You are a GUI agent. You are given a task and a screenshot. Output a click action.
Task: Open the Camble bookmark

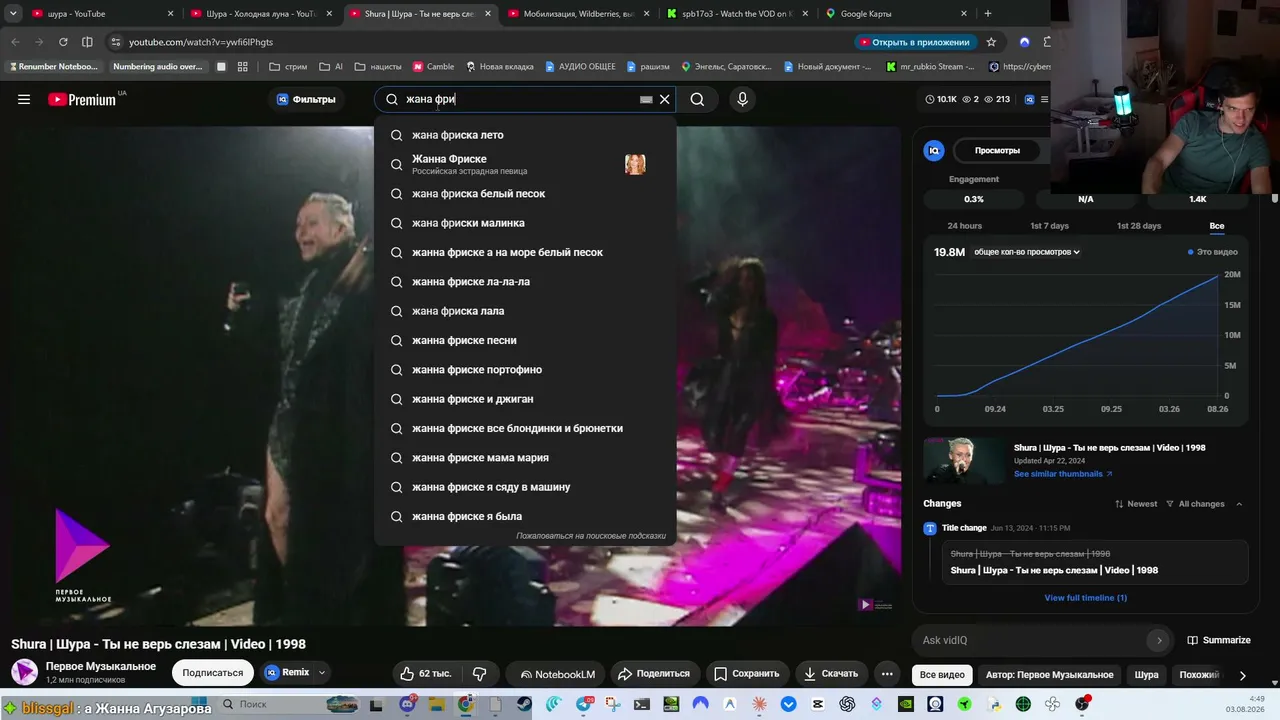coord(432,67)
